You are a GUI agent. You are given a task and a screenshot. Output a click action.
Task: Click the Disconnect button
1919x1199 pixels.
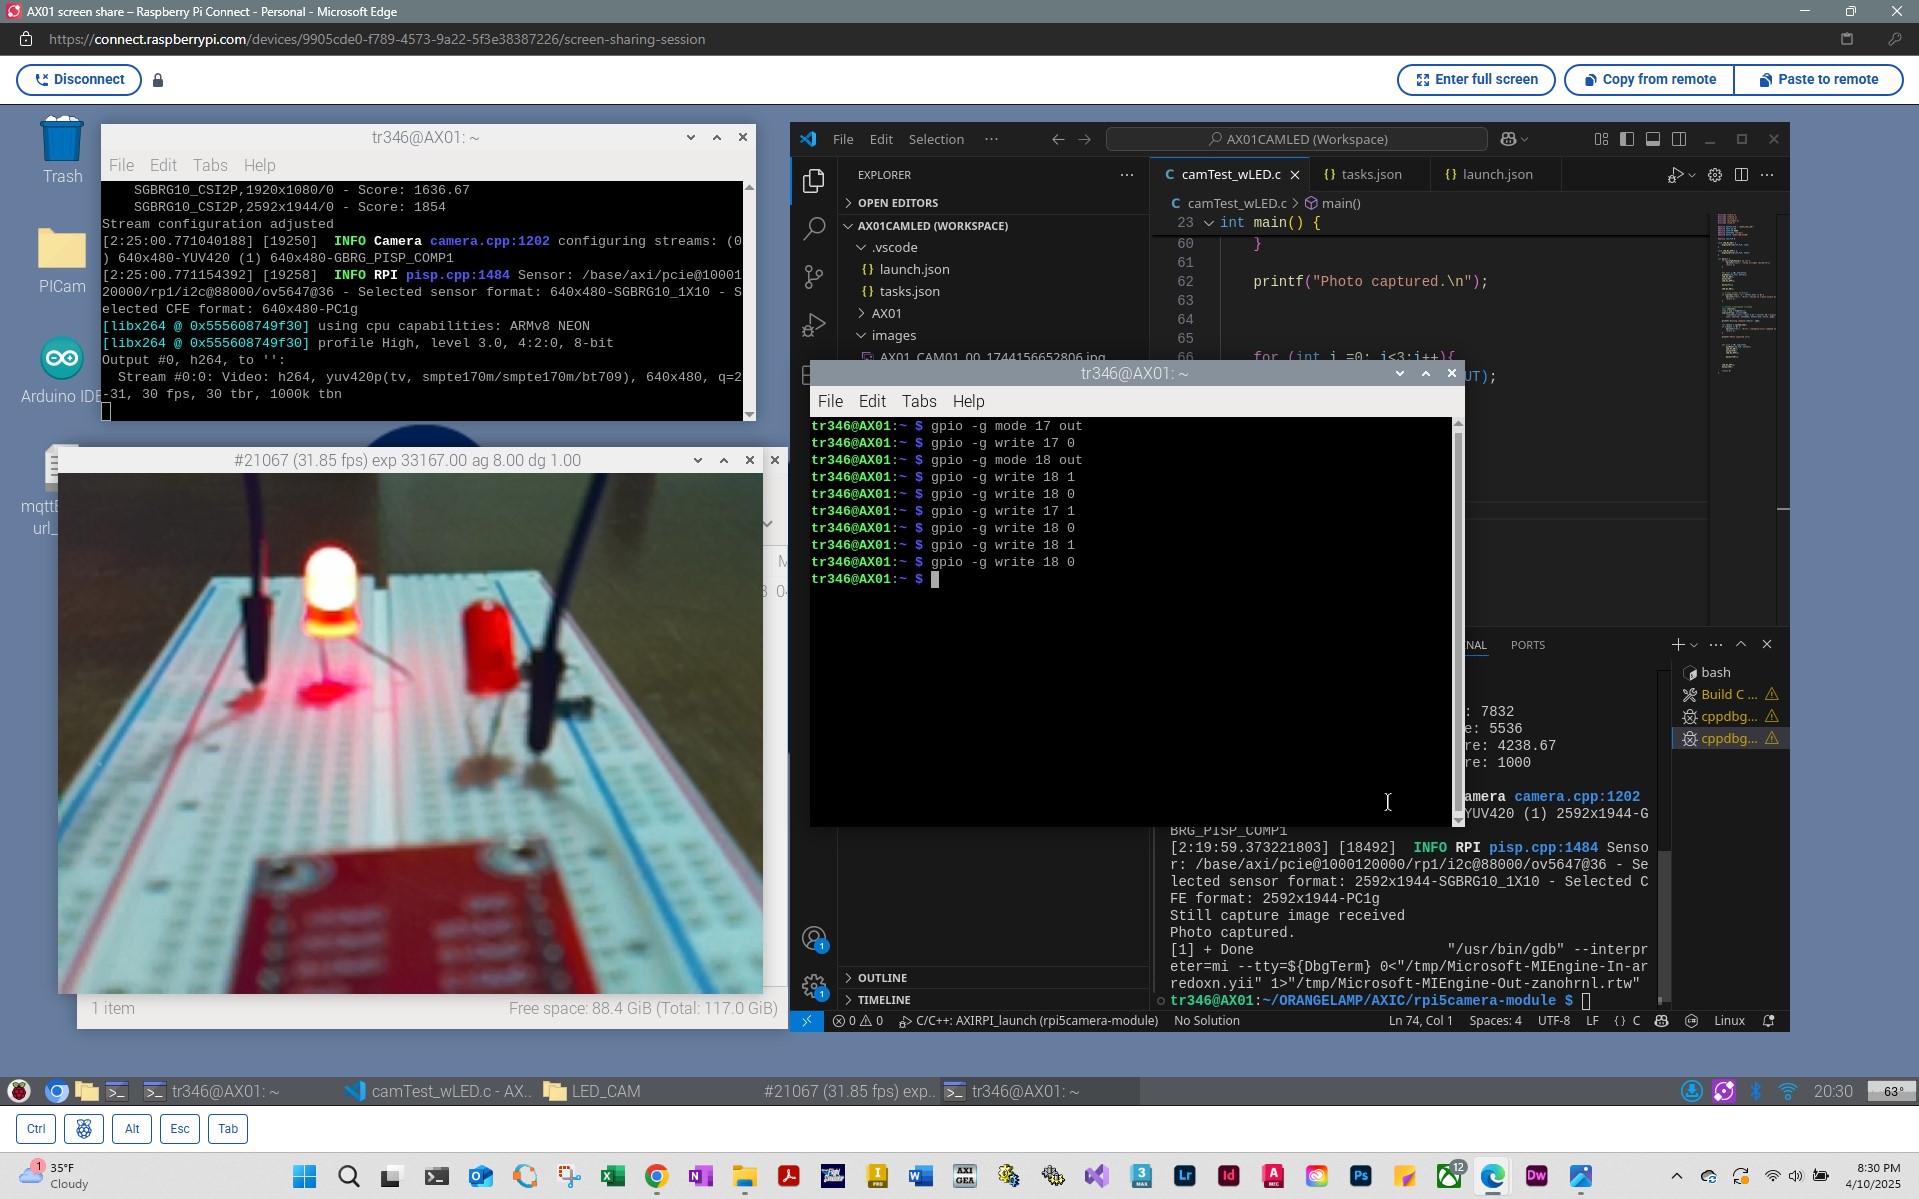point(78,79)
